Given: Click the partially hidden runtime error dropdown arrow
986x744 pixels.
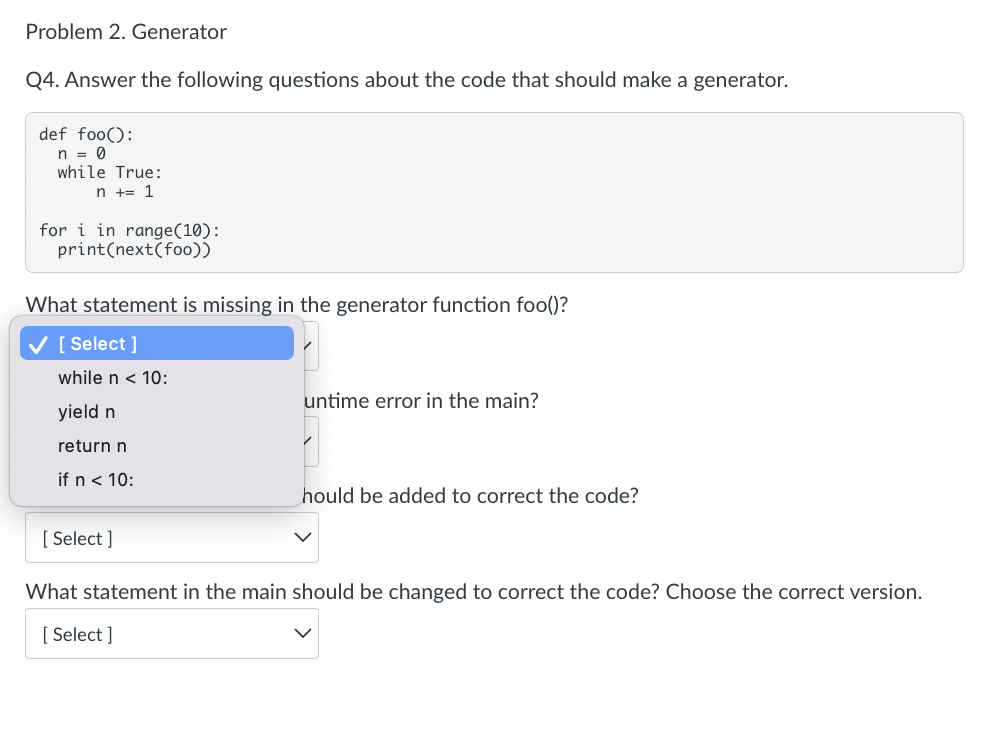Looking at the screenshot, I should (x=309, y=441).
